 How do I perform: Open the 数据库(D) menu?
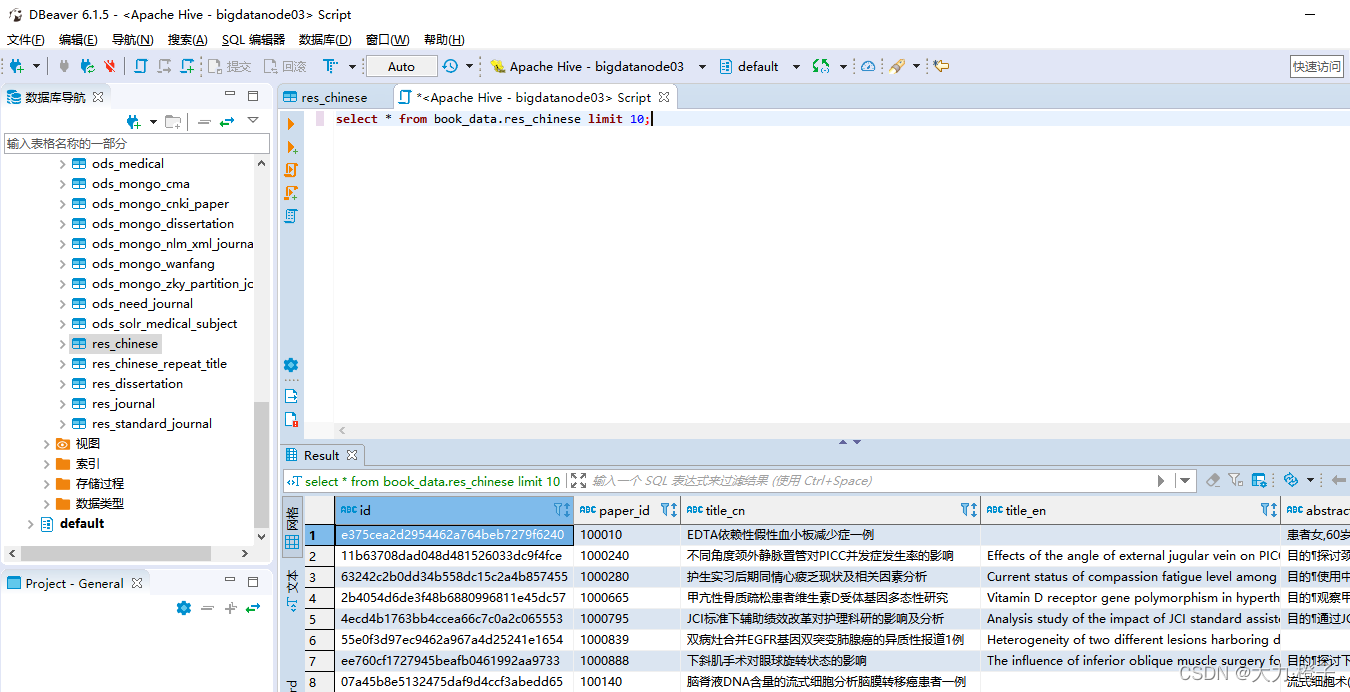325,40
